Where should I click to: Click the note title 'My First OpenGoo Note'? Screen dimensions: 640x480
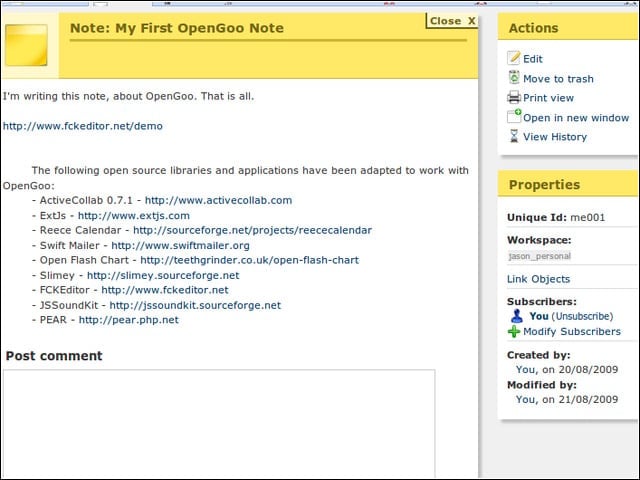pyautogui.click(x=200, y=28)
